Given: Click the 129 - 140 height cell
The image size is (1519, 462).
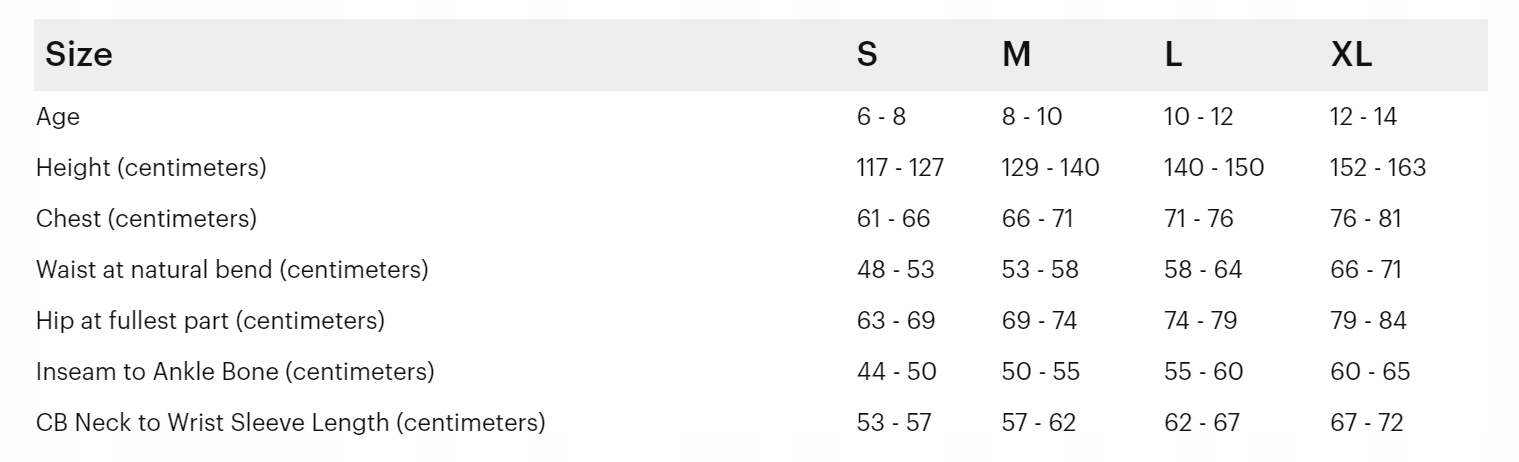Looking at the screenshot, I should (x=1050, y=167).
